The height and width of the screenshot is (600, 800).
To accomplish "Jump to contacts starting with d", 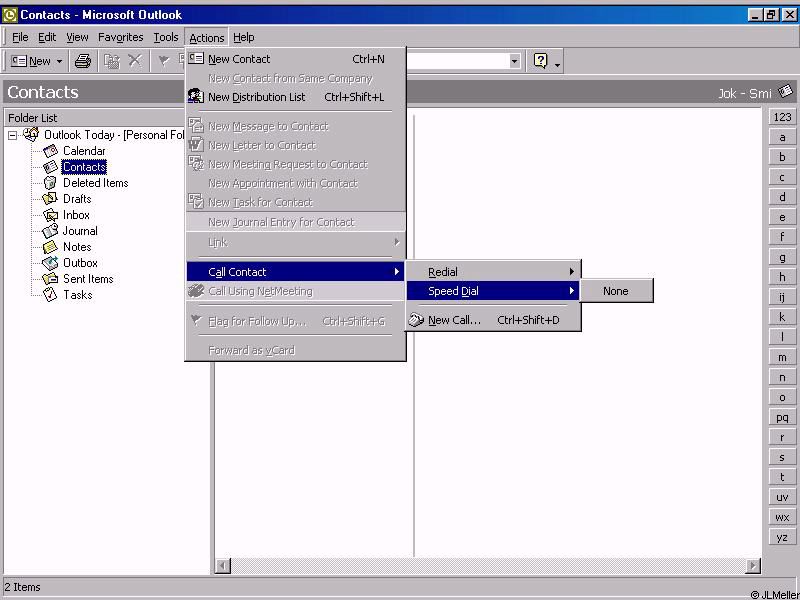I will [x=782, y=197].
